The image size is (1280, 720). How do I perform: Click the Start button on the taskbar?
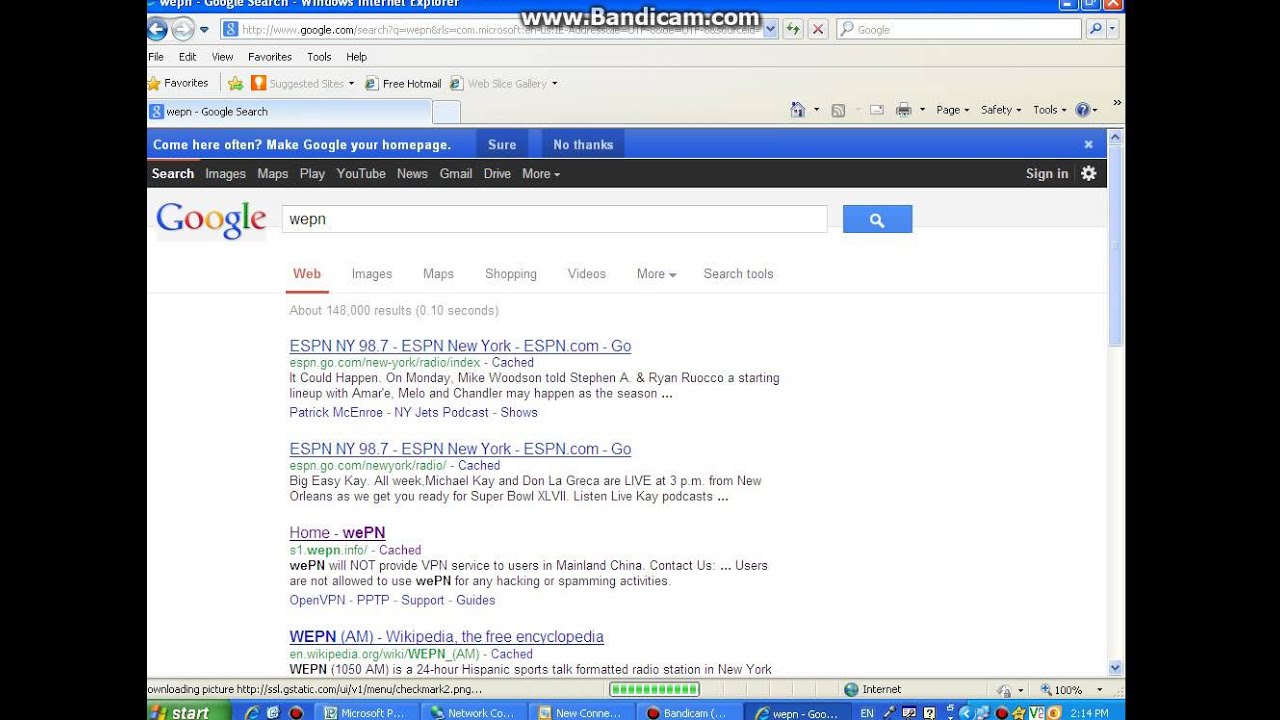[x=188, y=712]
